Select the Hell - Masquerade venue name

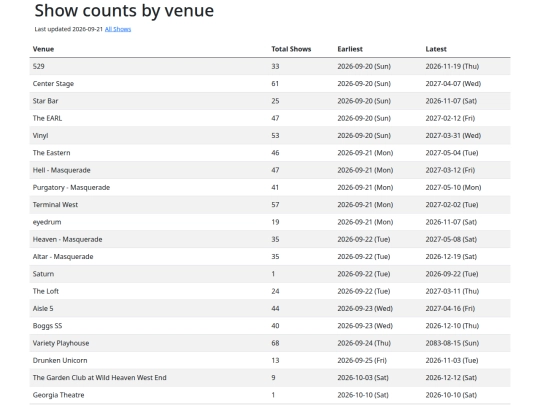tap(61, 170)
